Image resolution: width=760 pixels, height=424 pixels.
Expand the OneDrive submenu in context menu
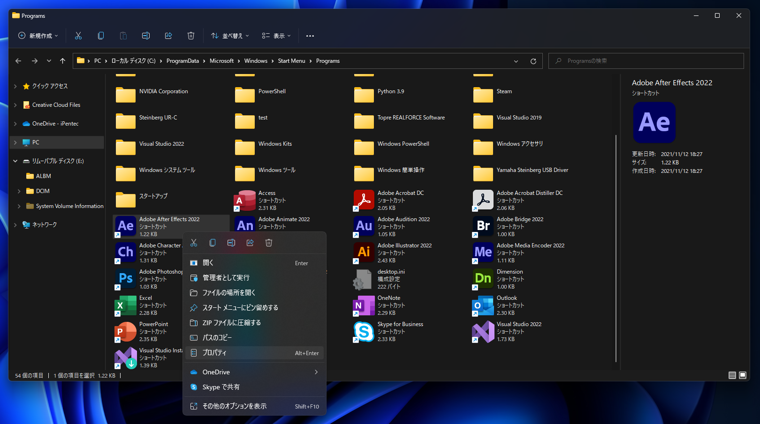[x=316, y=372]
